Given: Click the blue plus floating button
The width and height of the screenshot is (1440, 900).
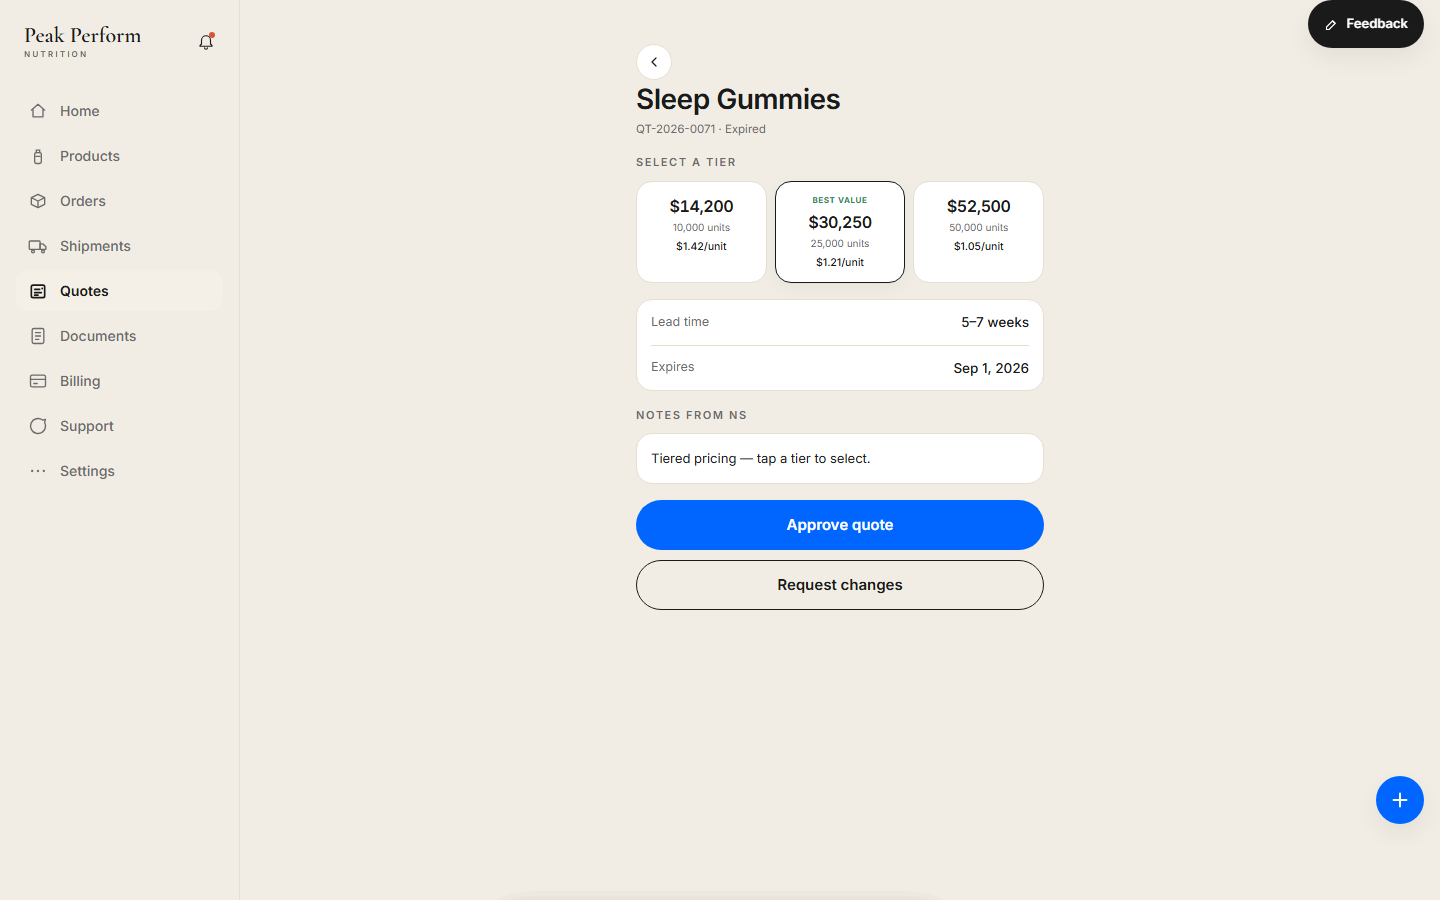Looking at the screenshot, I should [x=1400, y=800].
